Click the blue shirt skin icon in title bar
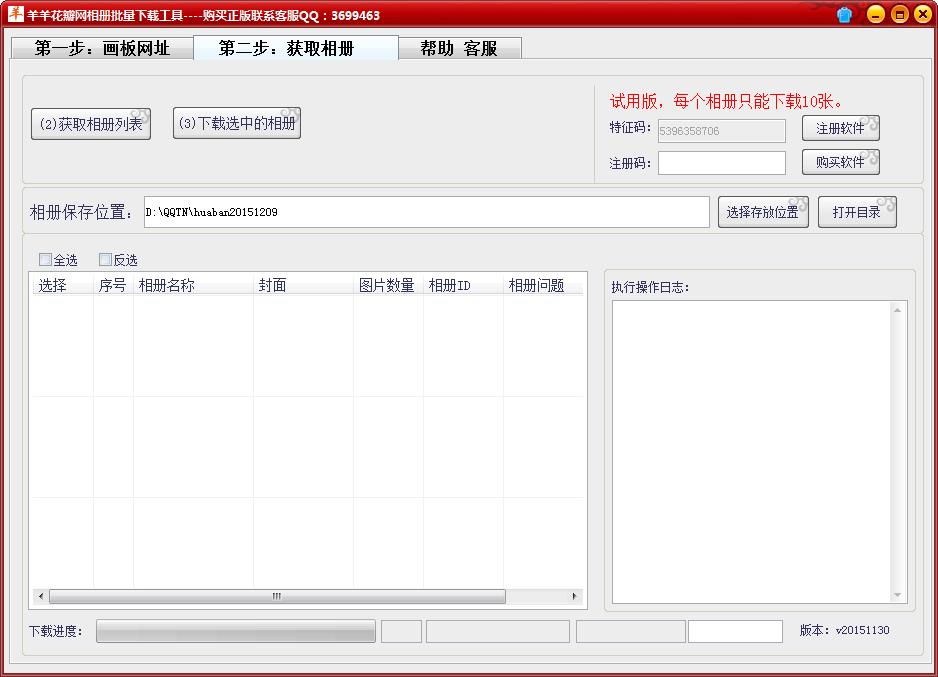 point(845,14)
